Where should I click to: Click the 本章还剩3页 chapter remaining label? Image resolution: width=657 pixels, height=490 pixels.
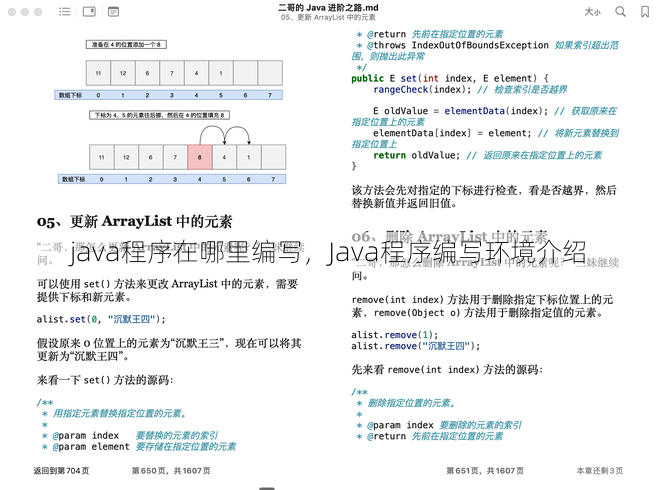click(600, 471)
